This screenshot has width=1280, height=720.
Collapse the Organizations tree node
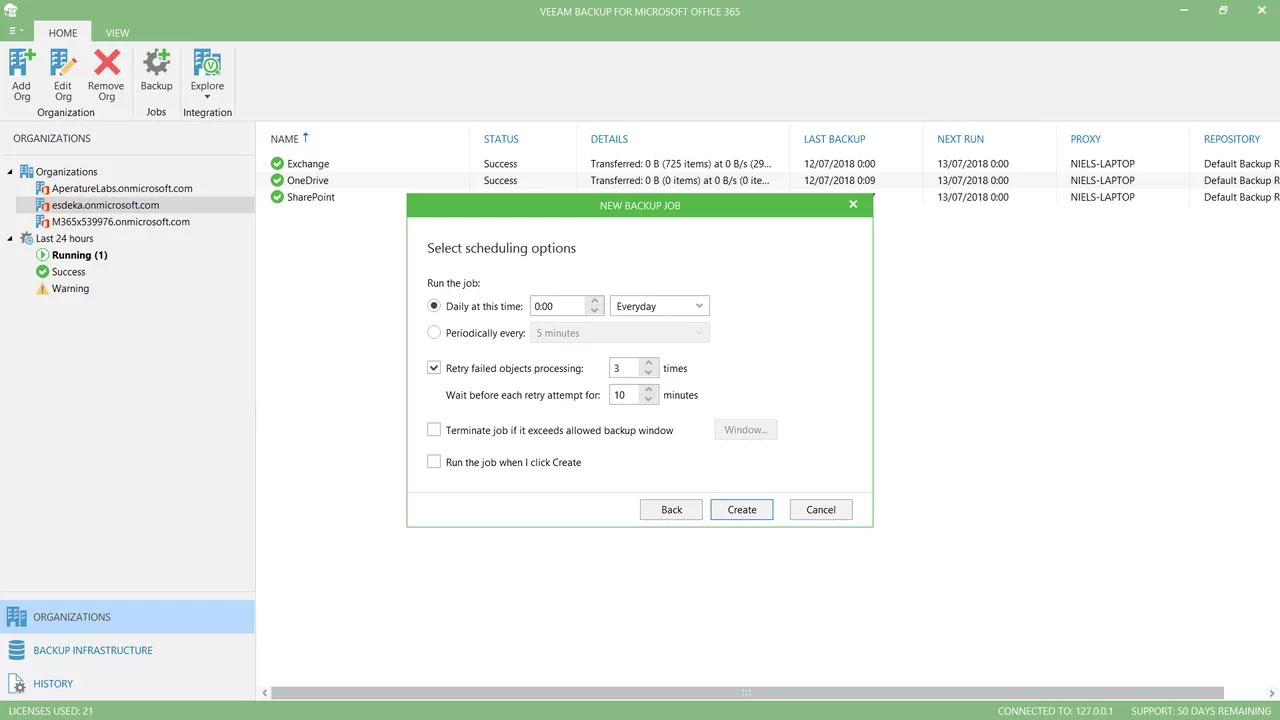(8, 171)
